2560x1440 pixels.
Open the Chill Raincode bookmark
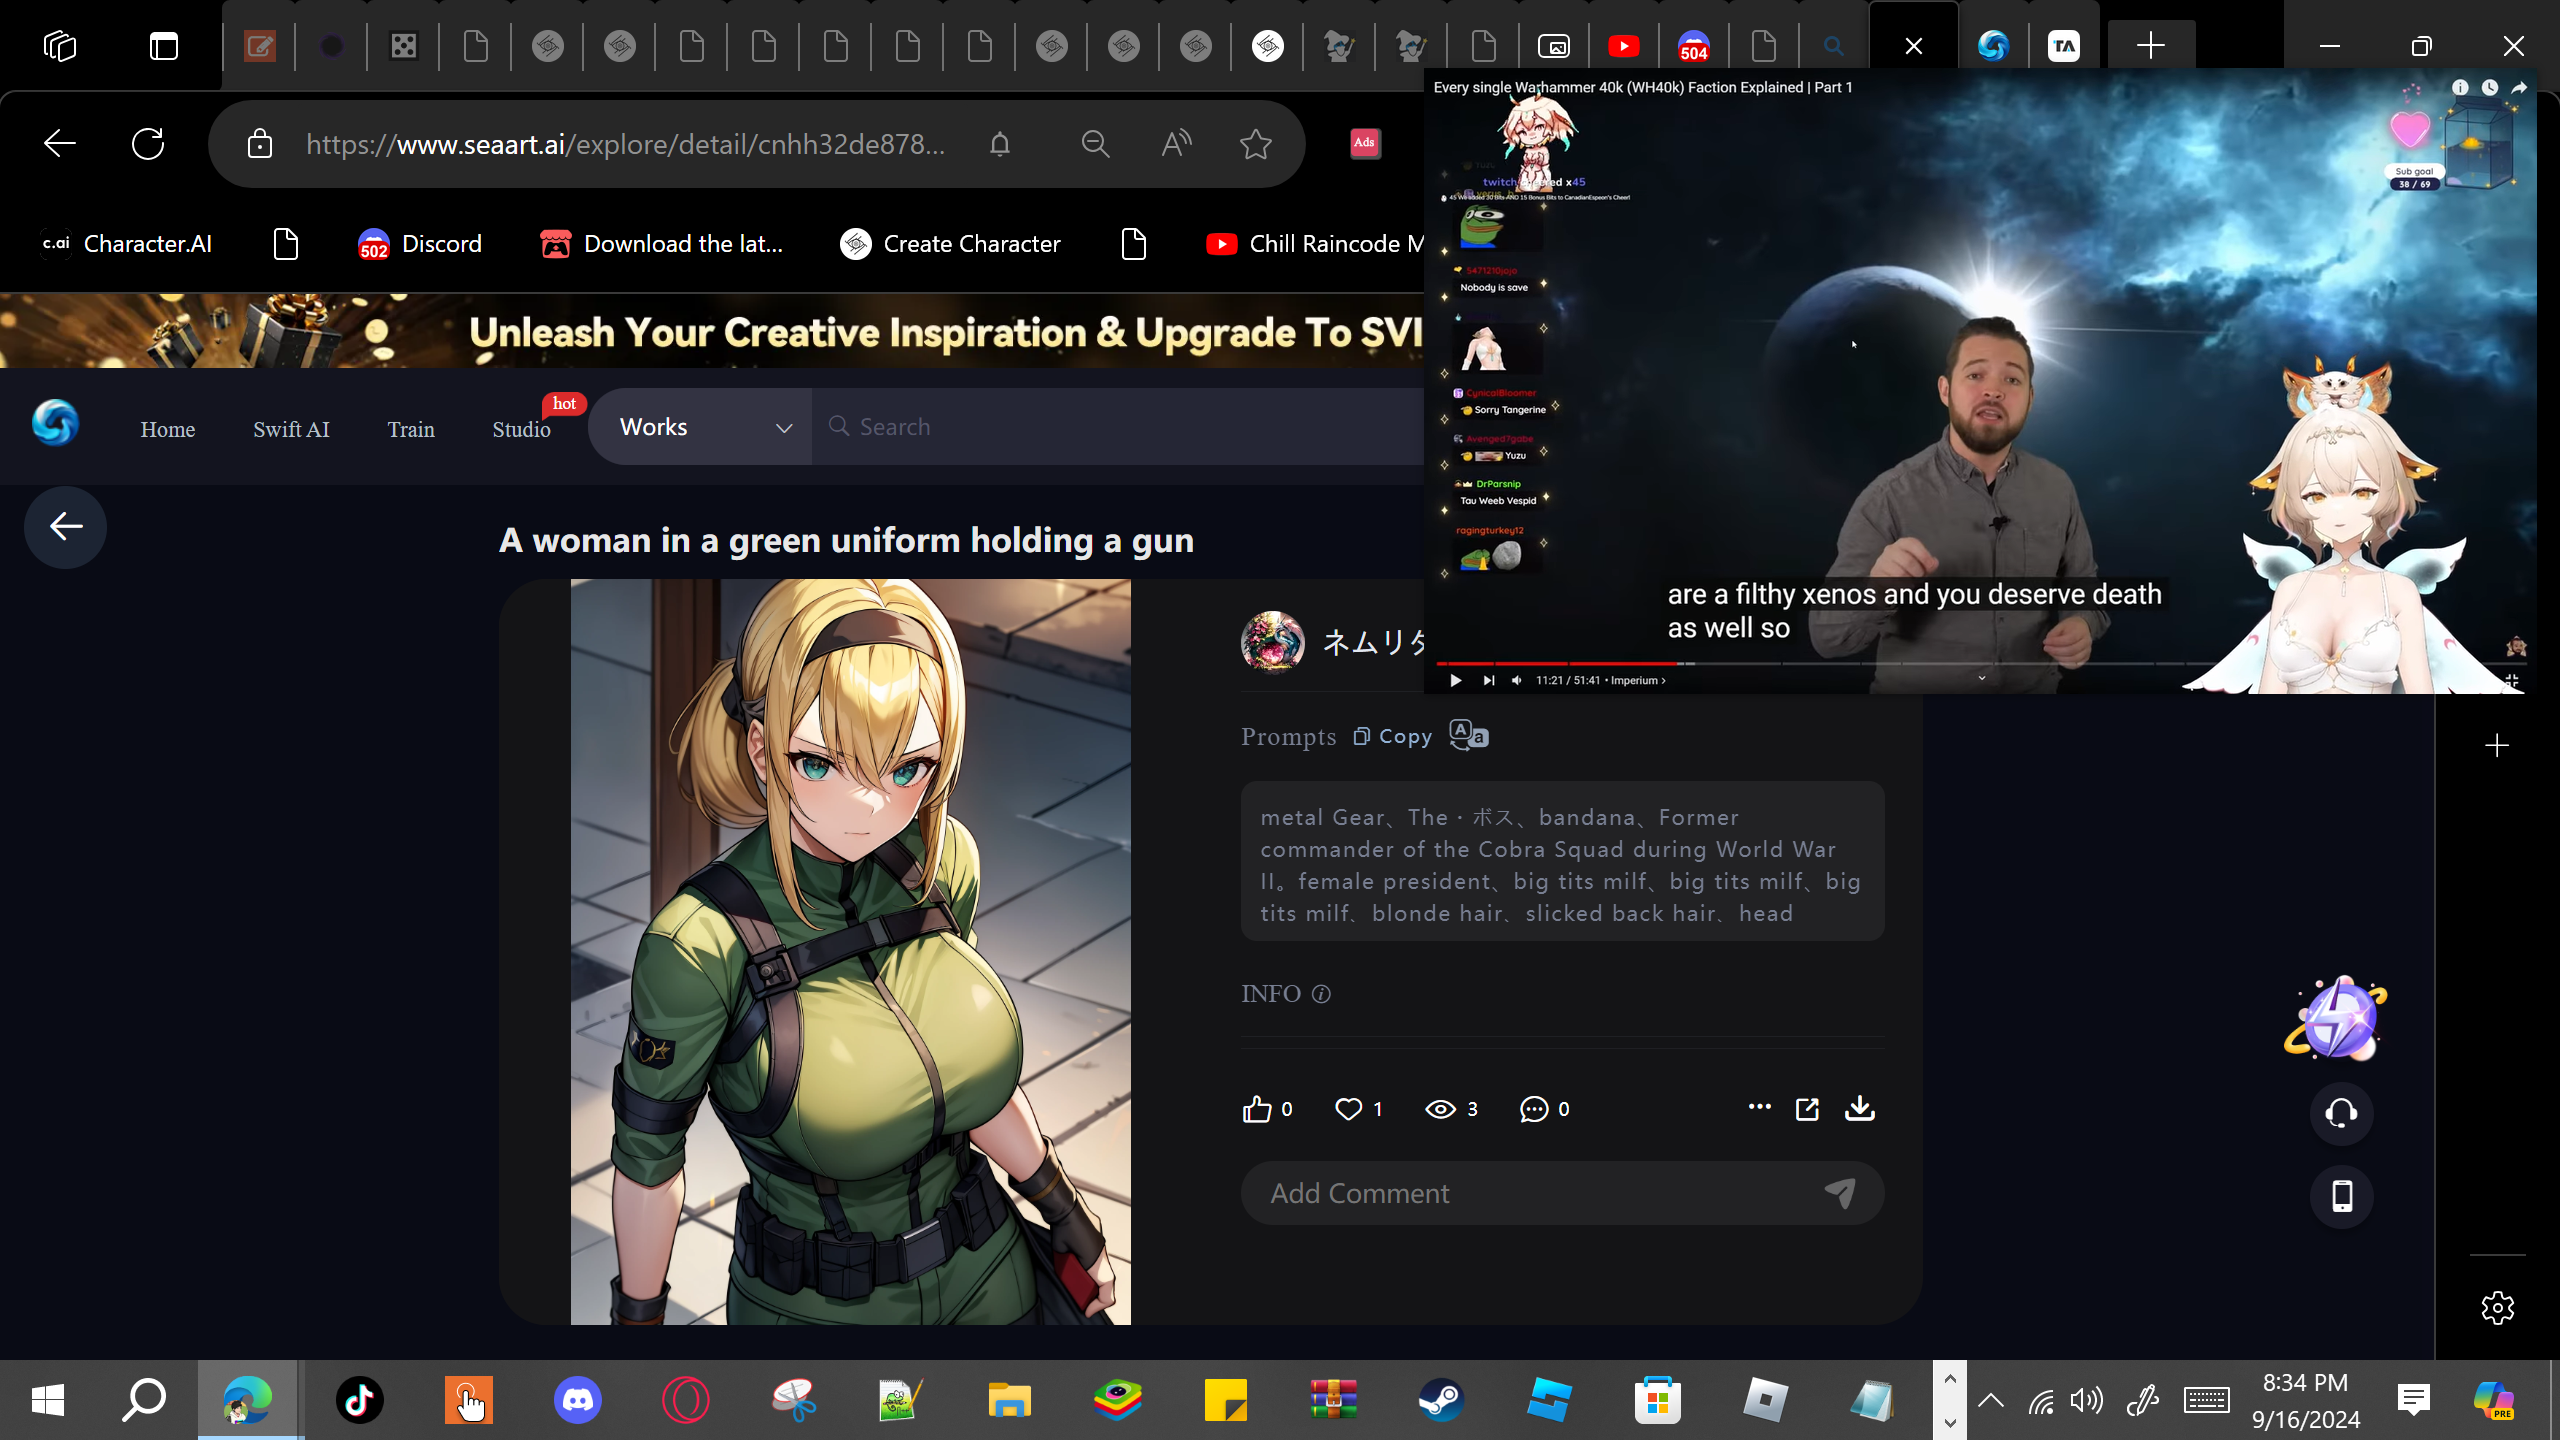tap(1314, 244)
